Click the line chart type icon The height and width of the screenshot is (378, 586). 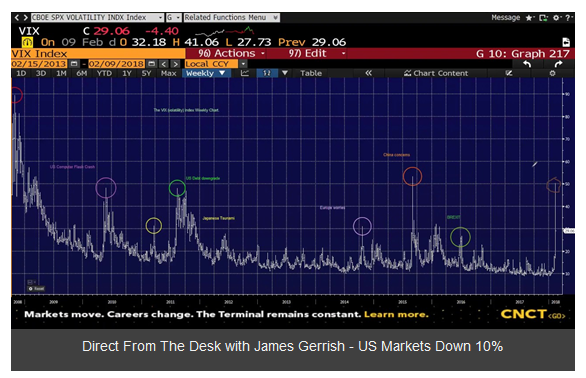click(244, 73)
